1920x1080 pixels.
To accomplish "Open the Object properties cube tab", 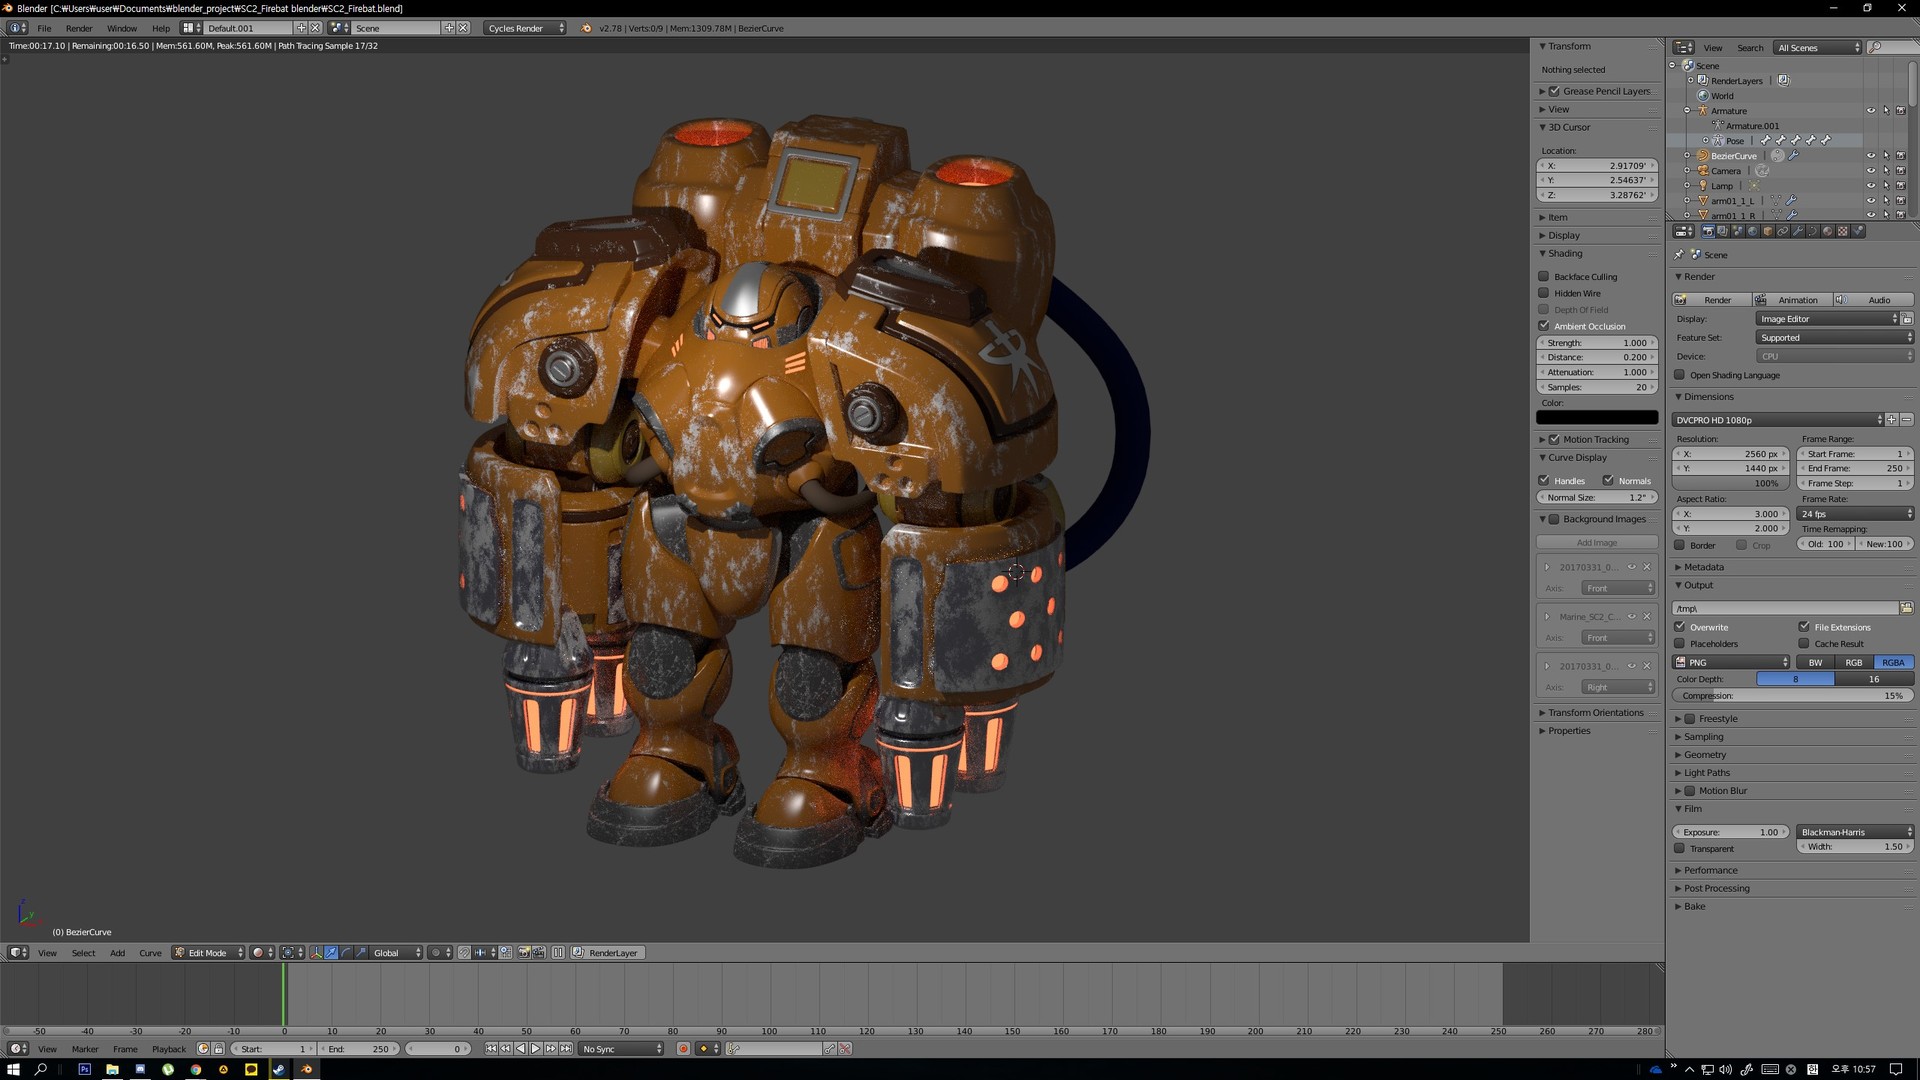I will pos(1768,231).
